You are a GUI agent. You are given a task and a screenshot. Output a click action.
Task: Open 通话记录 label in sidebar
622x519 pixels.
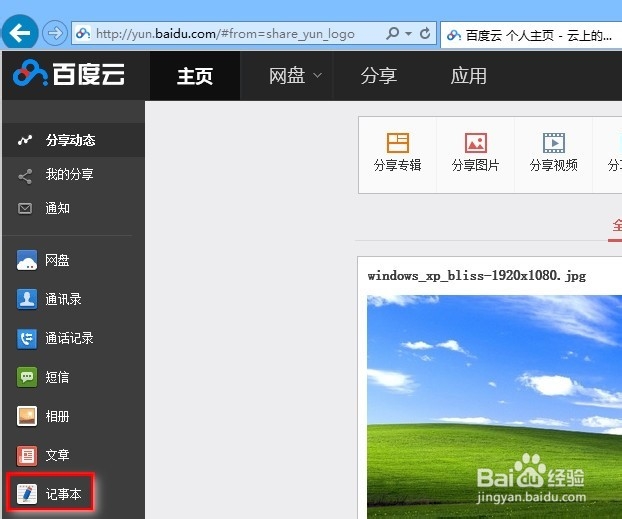coord(69,338)
